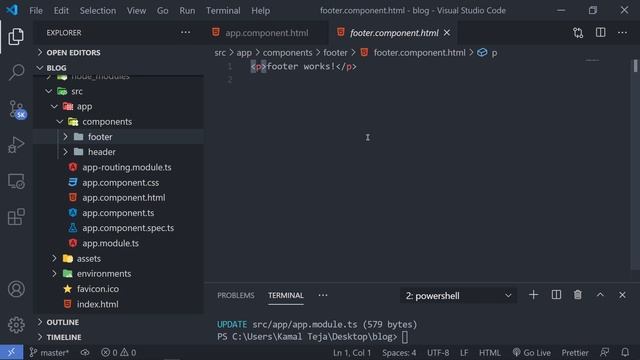
Task: Open the Run menu
Action: click(187, 11)
